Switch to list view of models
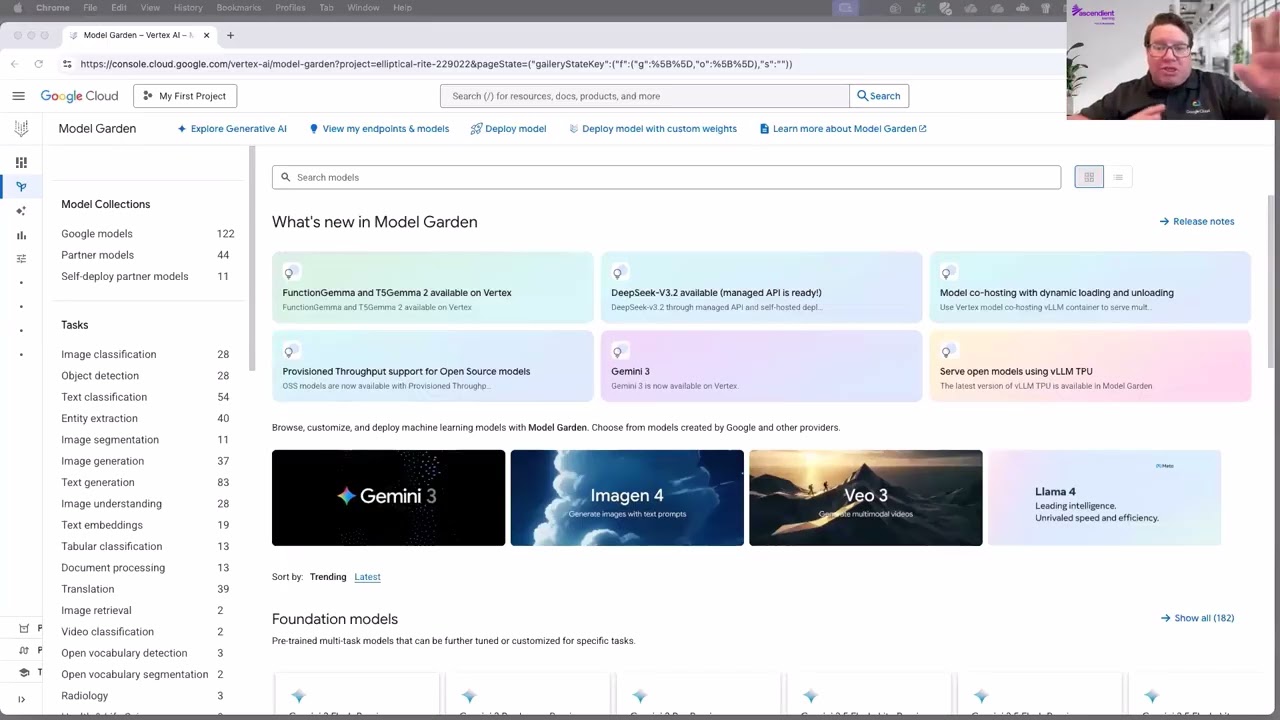This screenshot has width=1280, height=720. click(1118, 177)
